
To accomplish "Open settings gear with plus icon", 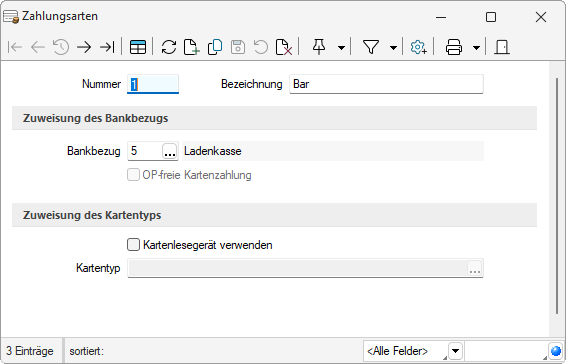I will tap(418, 47).
